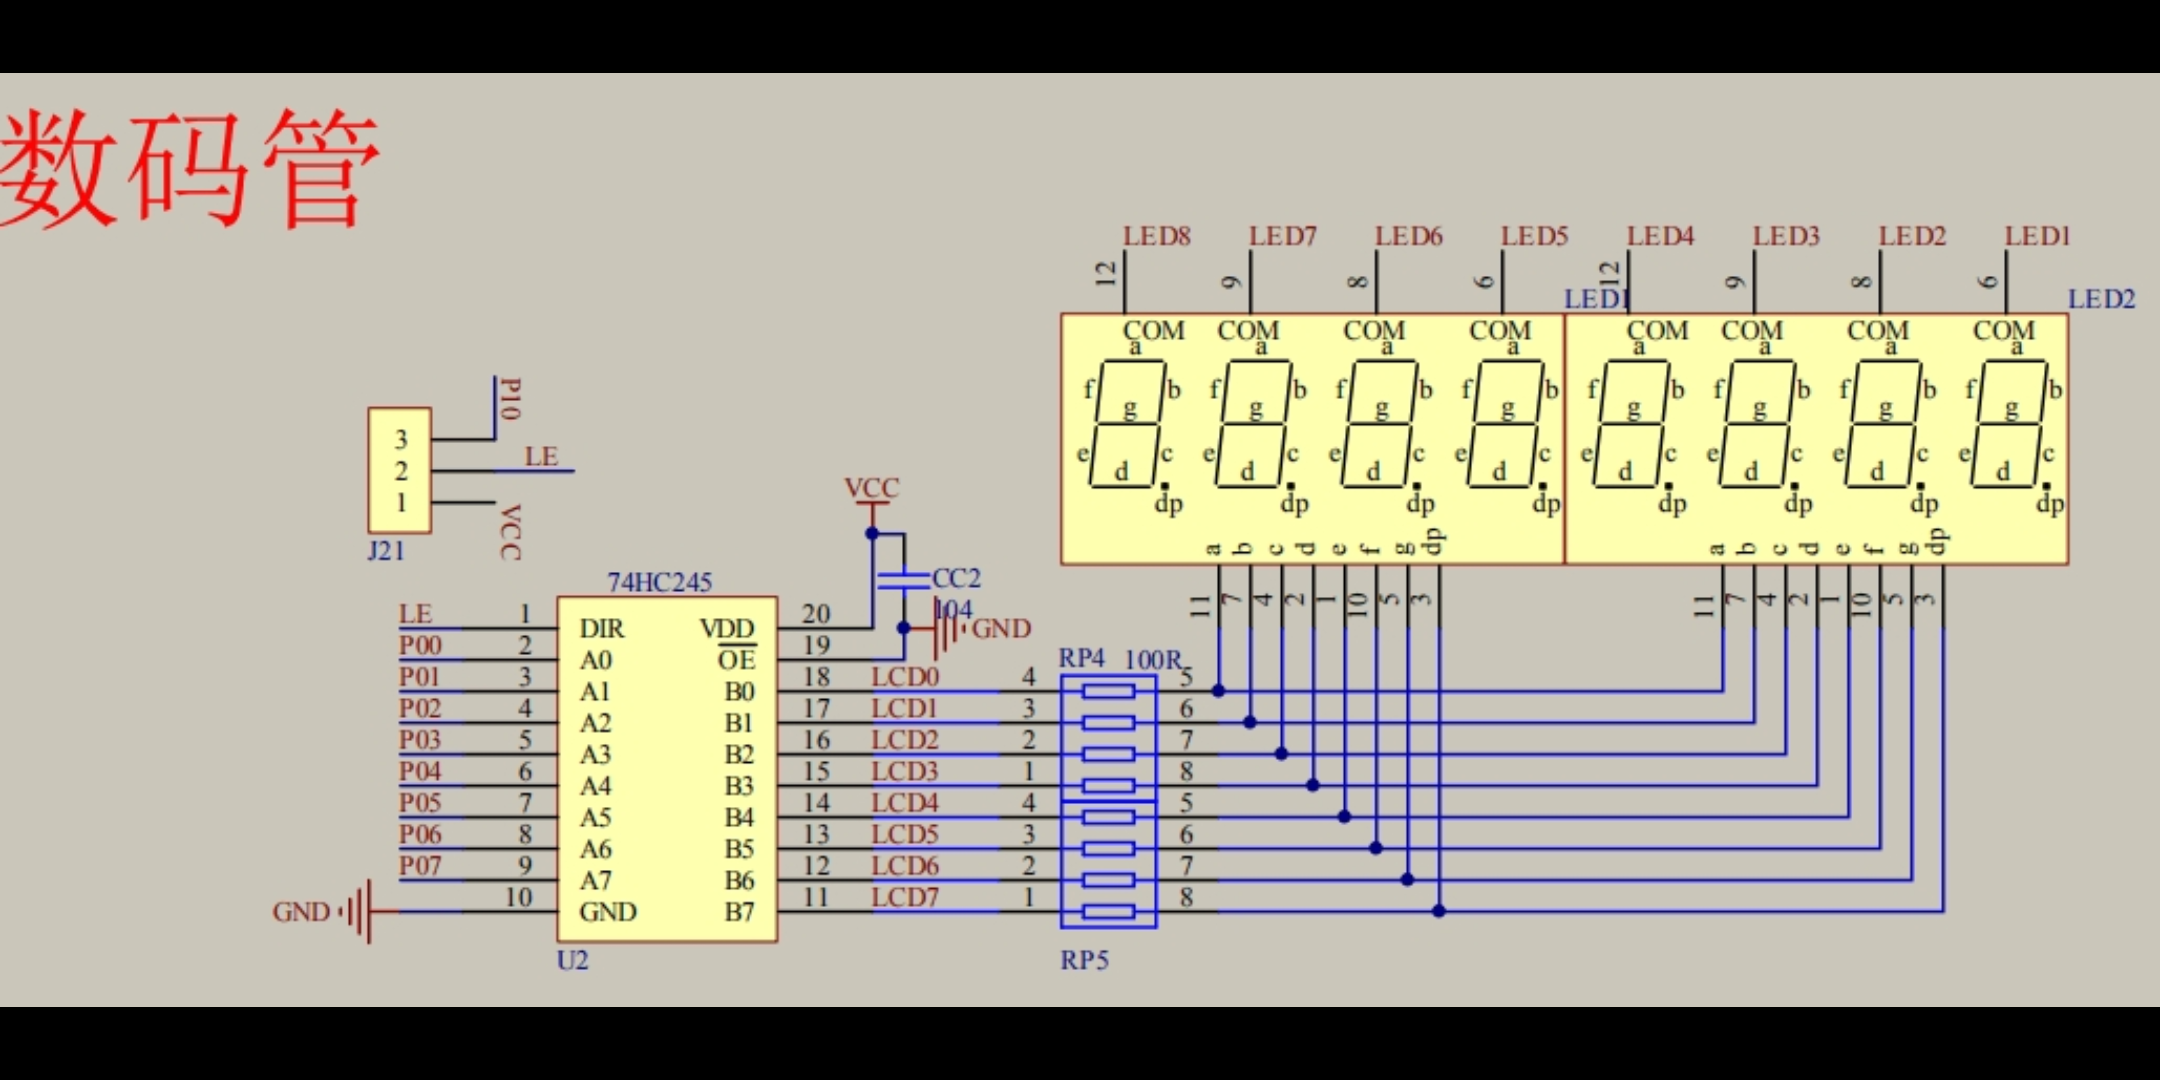Click the LCD0 net label
This screenshot has height=1080, width=2160.
[905, 677]
